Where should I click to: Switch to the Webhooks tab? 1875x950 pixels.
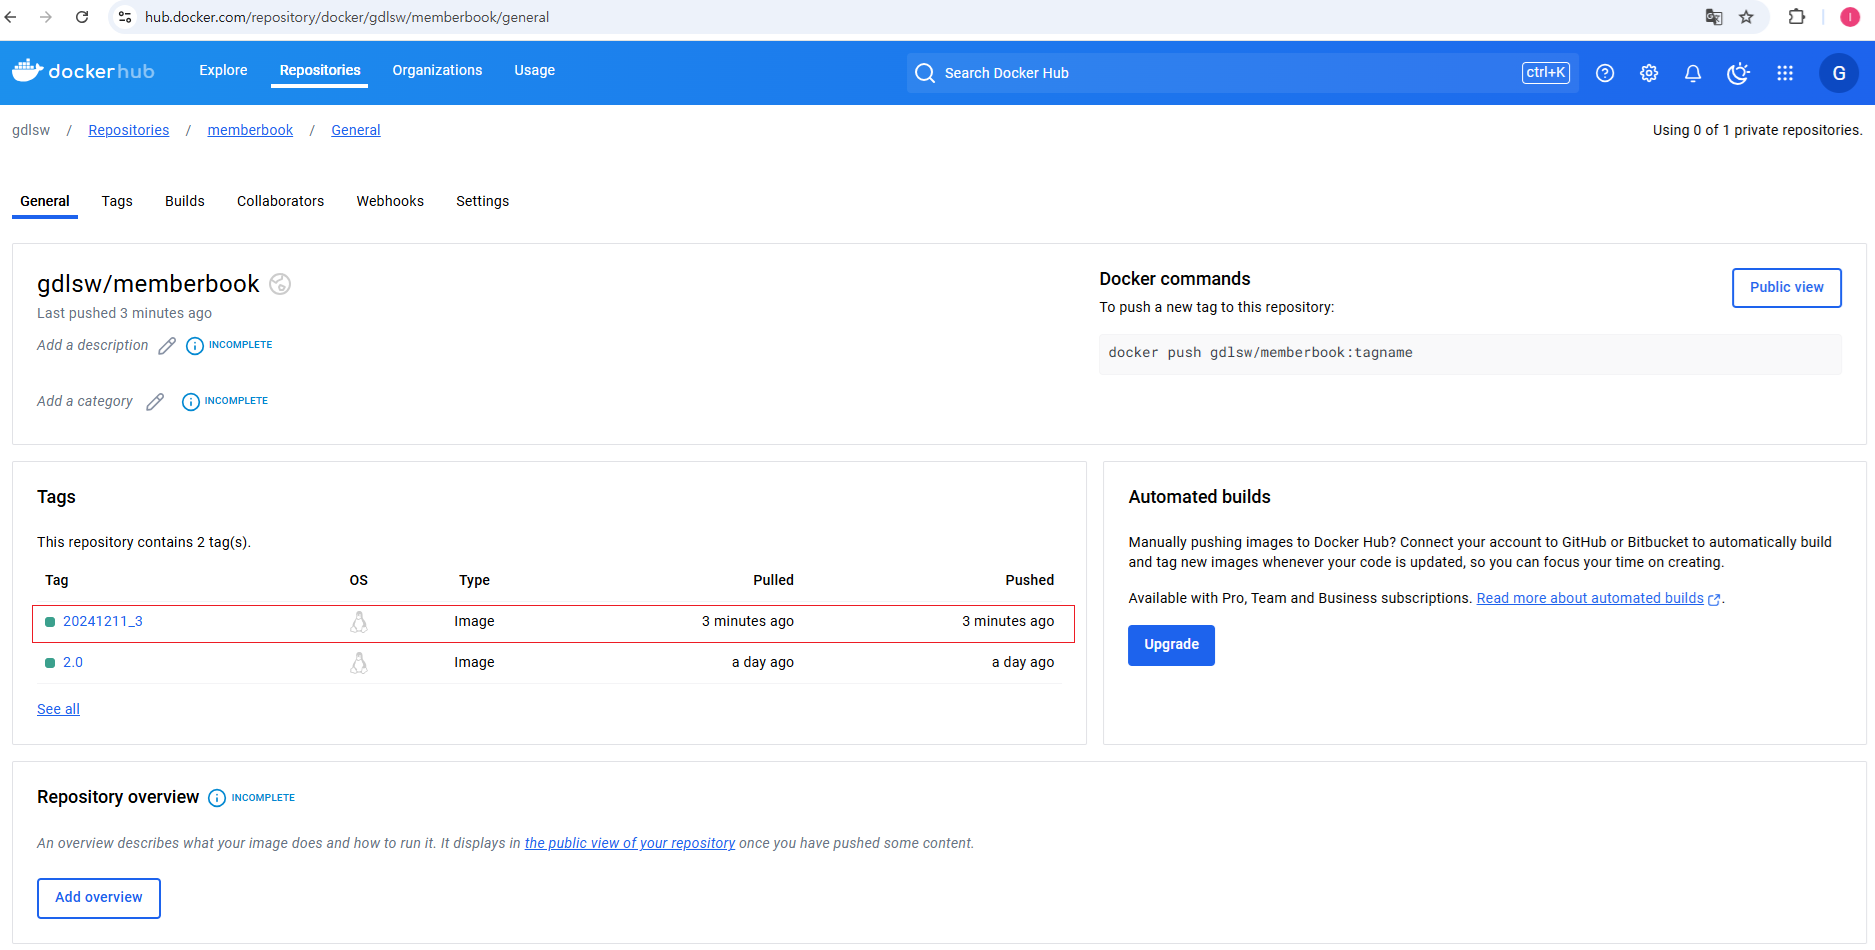(x=390, y=201)
